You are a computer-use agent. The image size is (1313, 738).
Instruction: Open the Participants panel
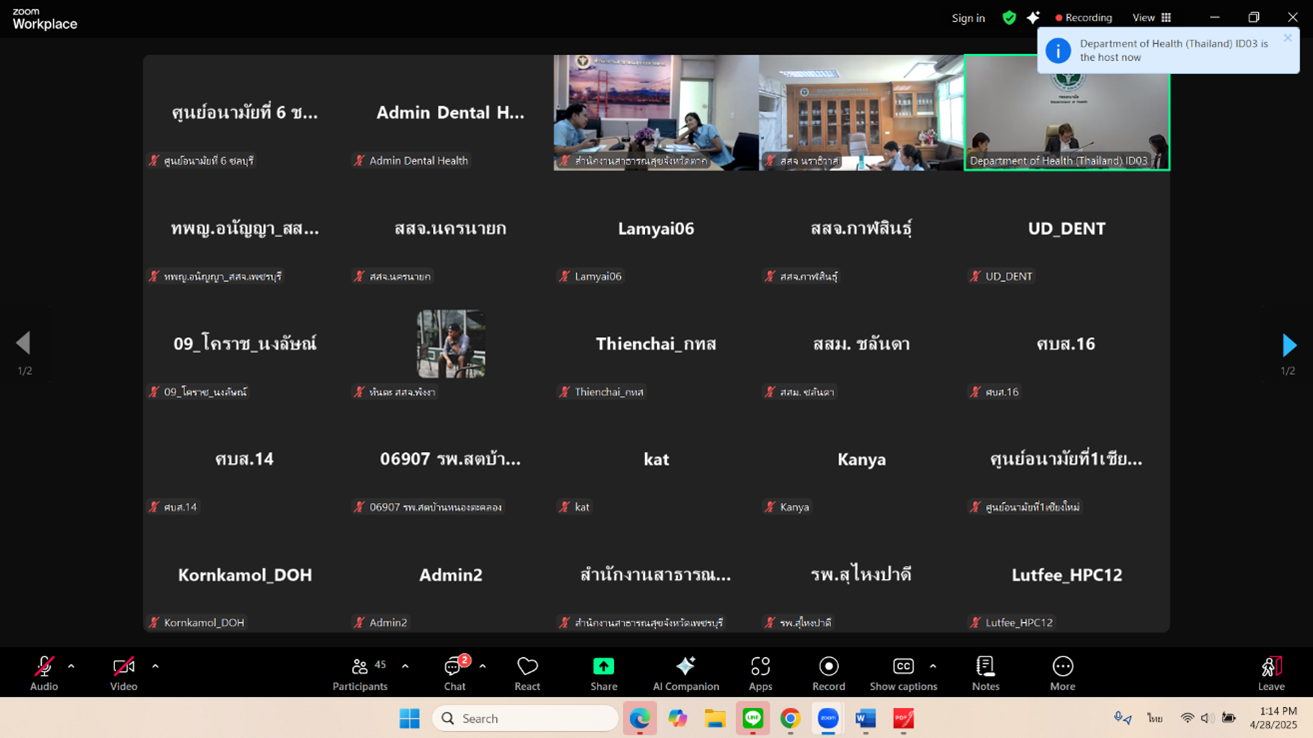[360, 673]
